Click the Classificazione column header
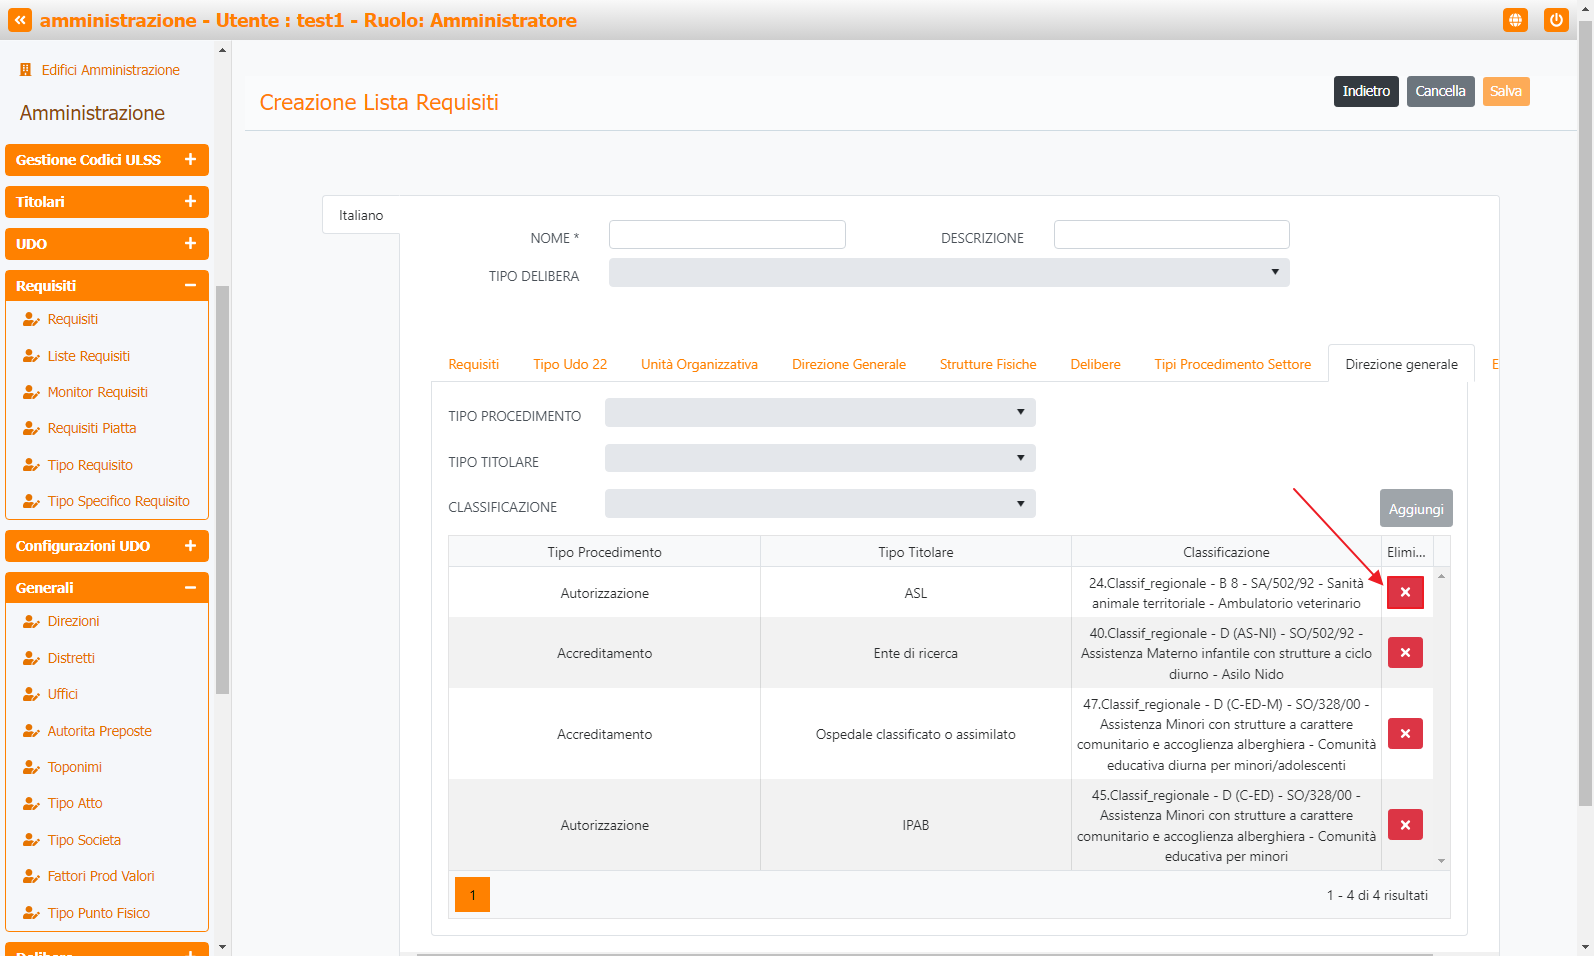This screenshot has height=956, width=1594. 1226,552
